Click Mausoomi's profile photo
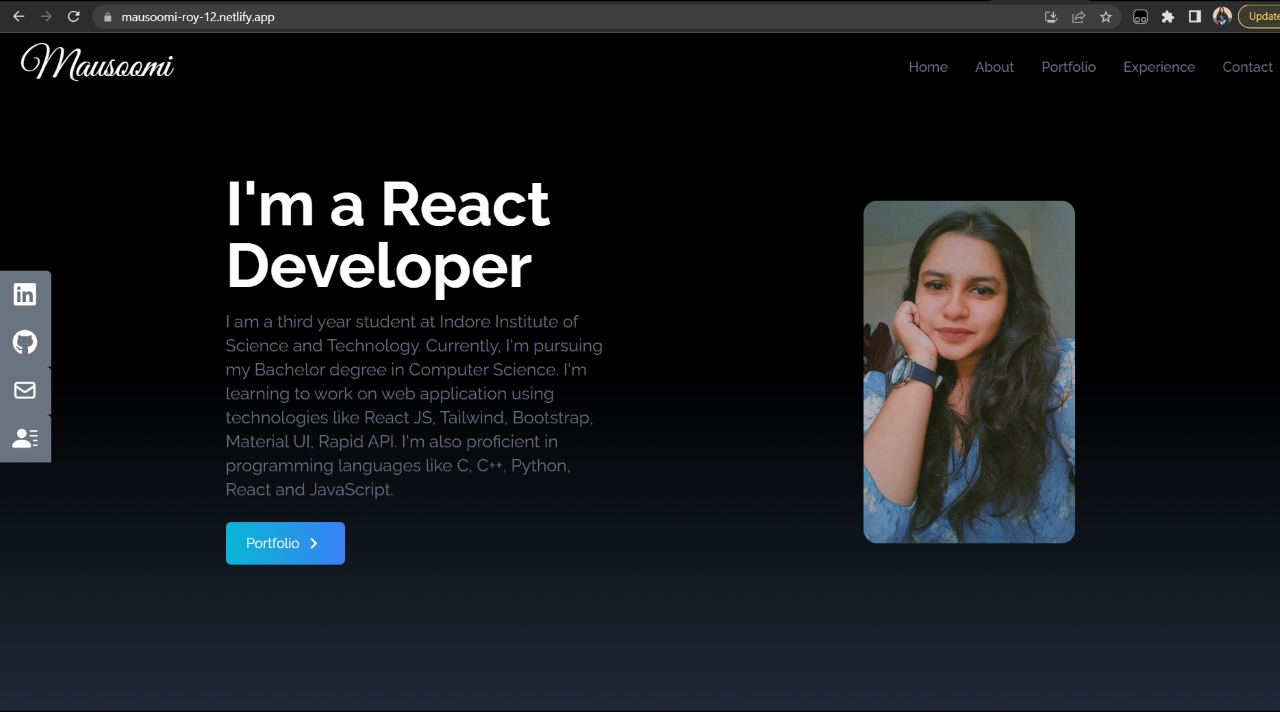 click(968, 371)
